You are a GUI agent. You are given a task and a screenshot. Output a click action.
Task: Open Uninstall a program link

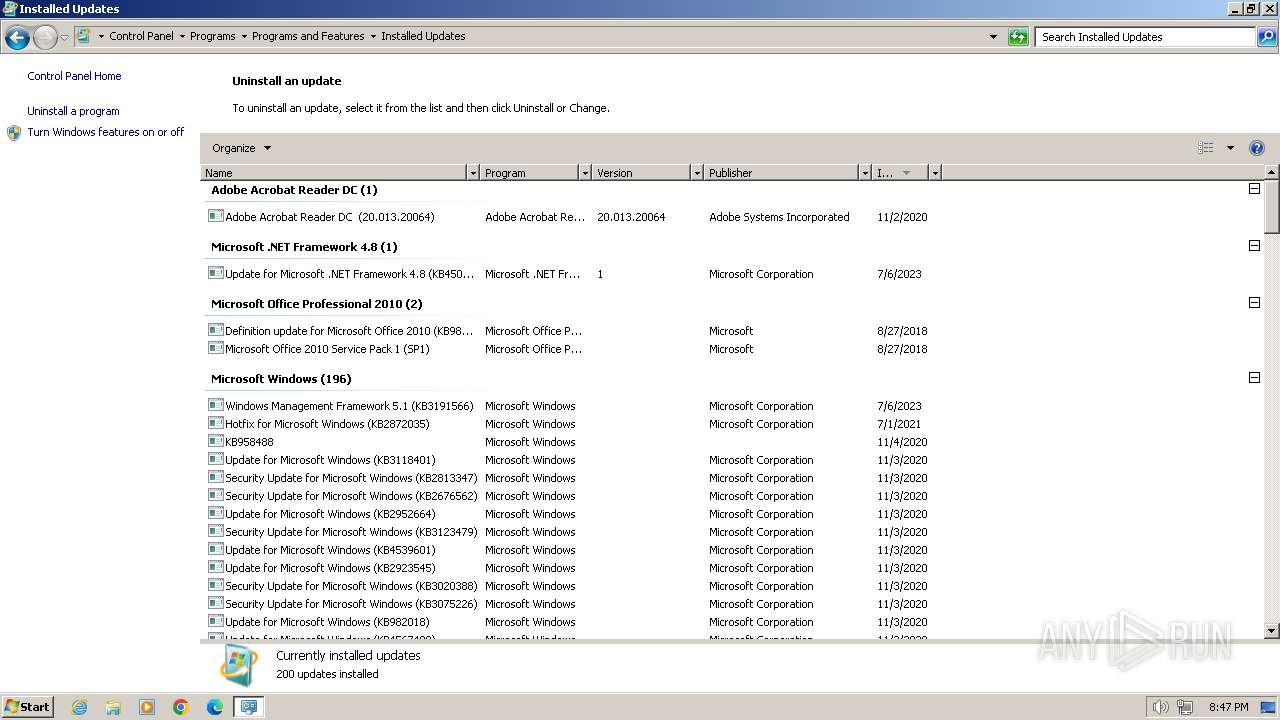pyautogui.click(x=73, y=111)
